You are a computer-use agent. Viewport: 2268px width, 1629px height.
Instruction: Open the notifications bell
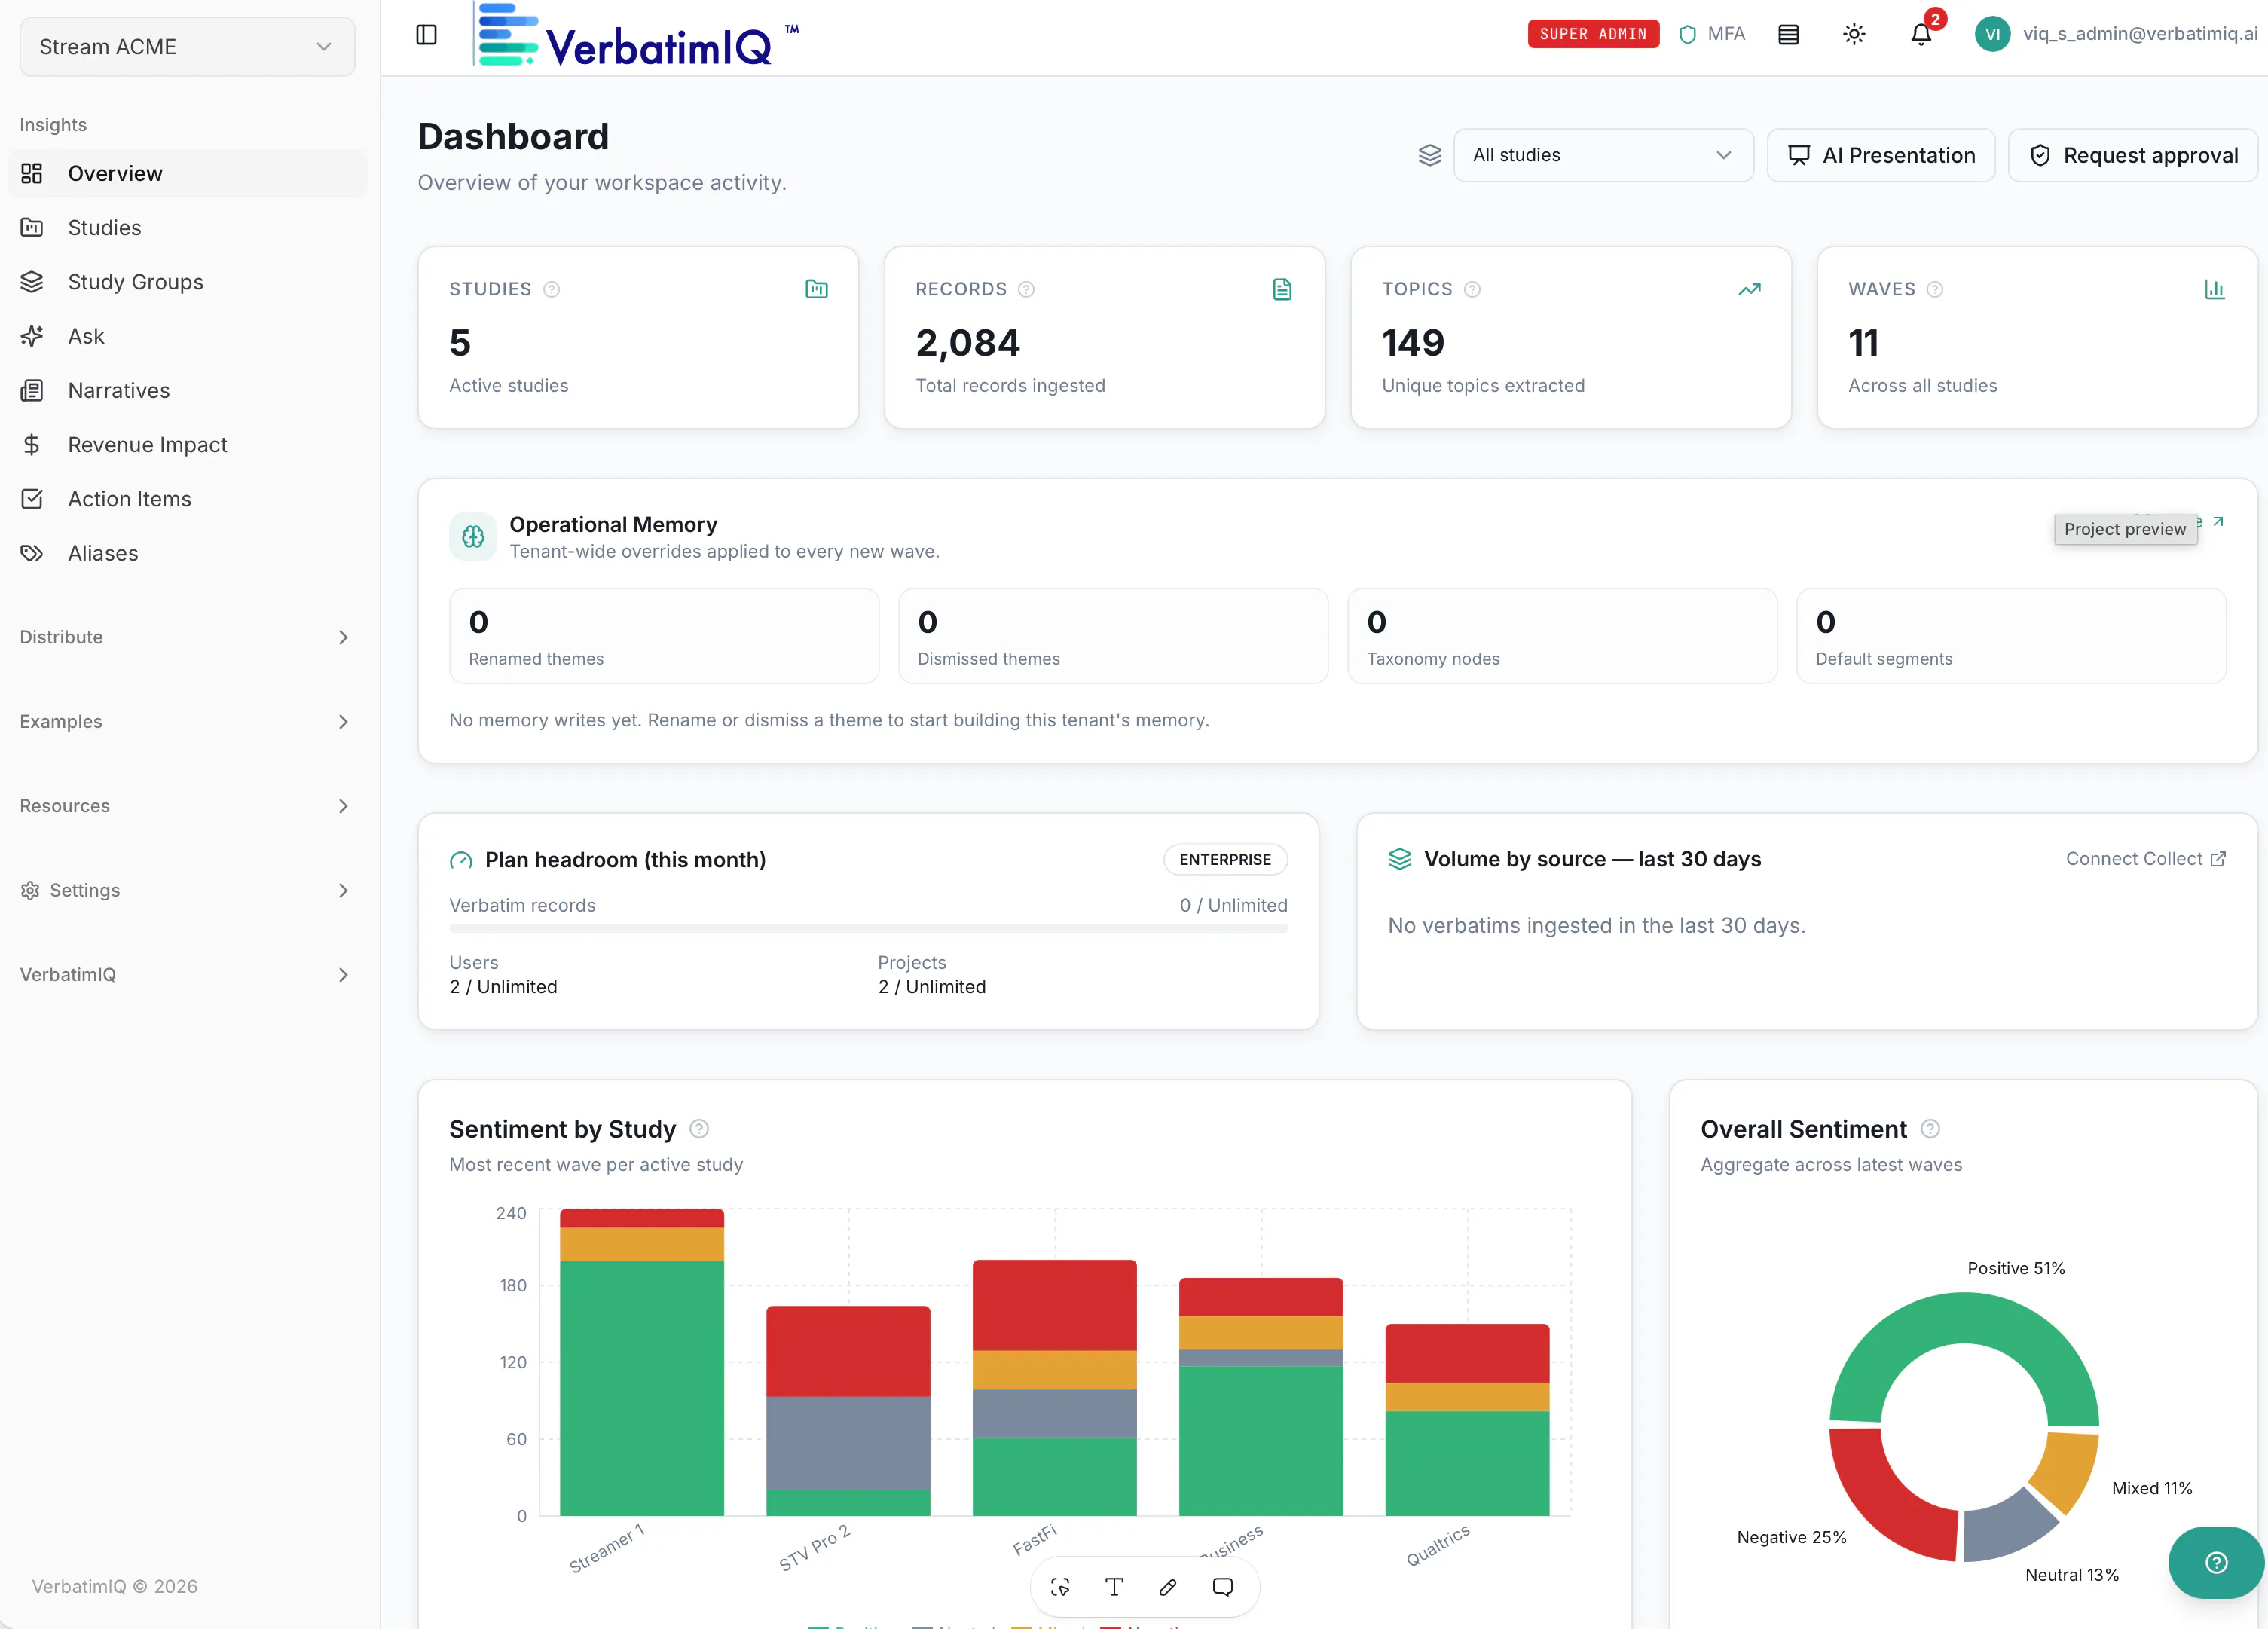click(1921, 35)
